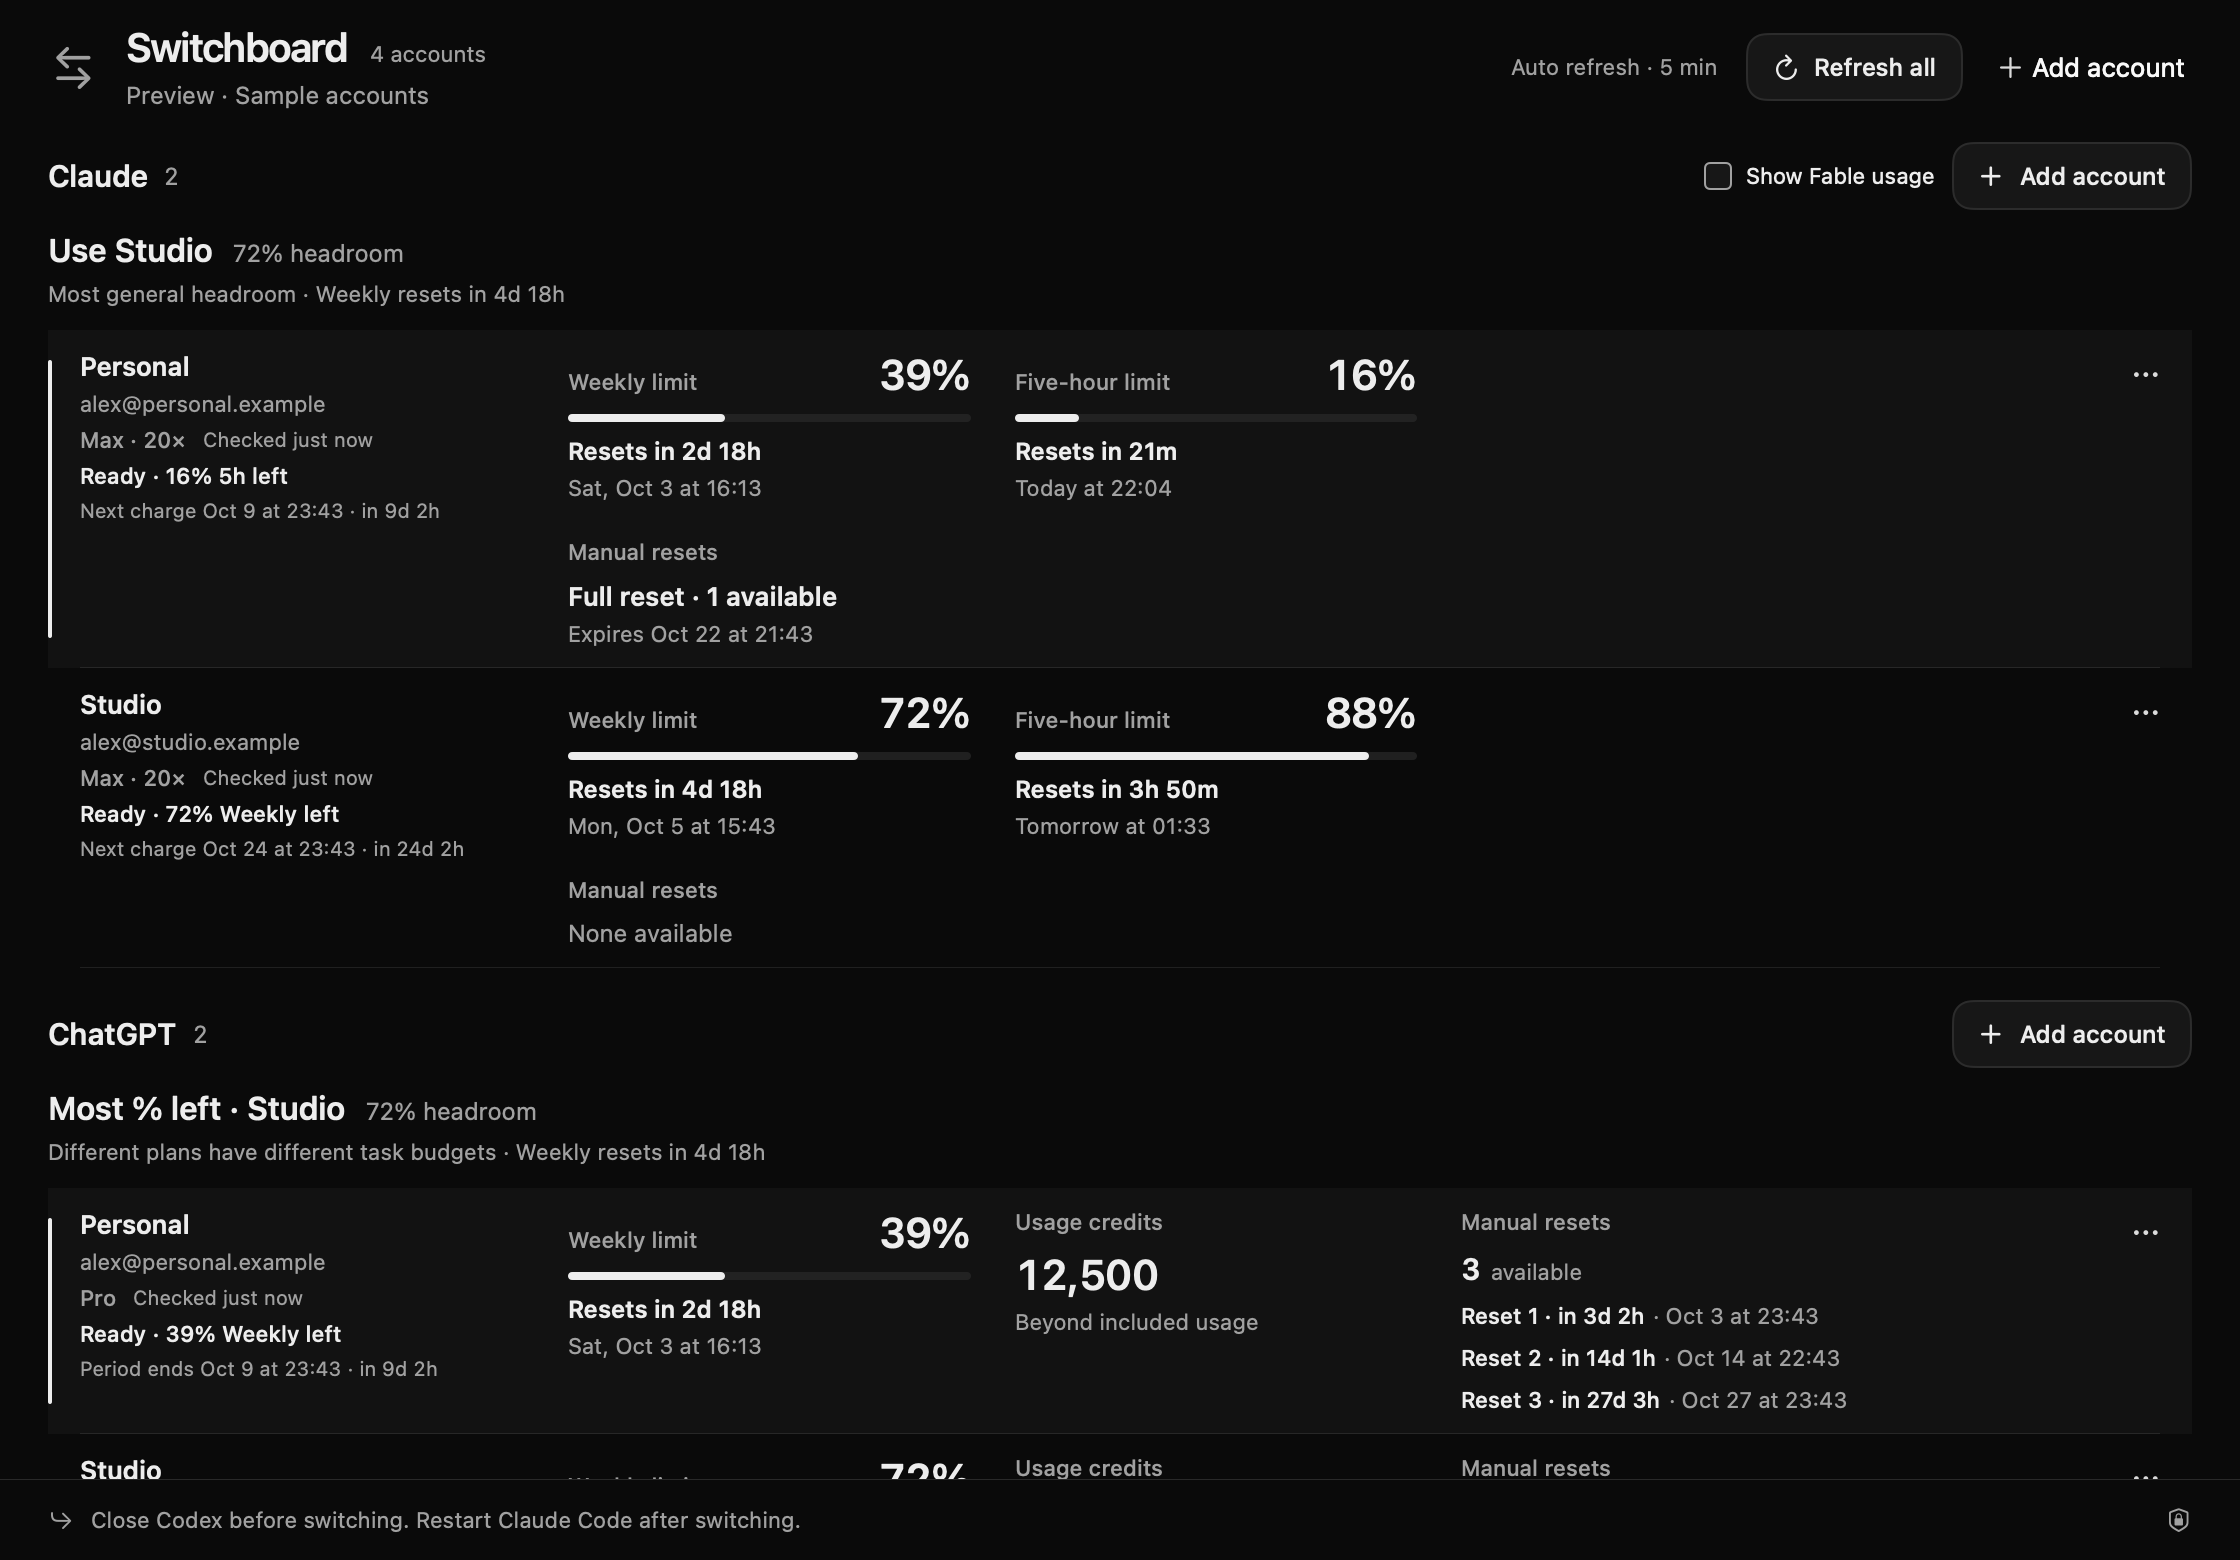Click 'Reset 1 · in 3d 2h' entry
Viewport: 2240px width, 1560px height.
(x=1552, y=1316)
